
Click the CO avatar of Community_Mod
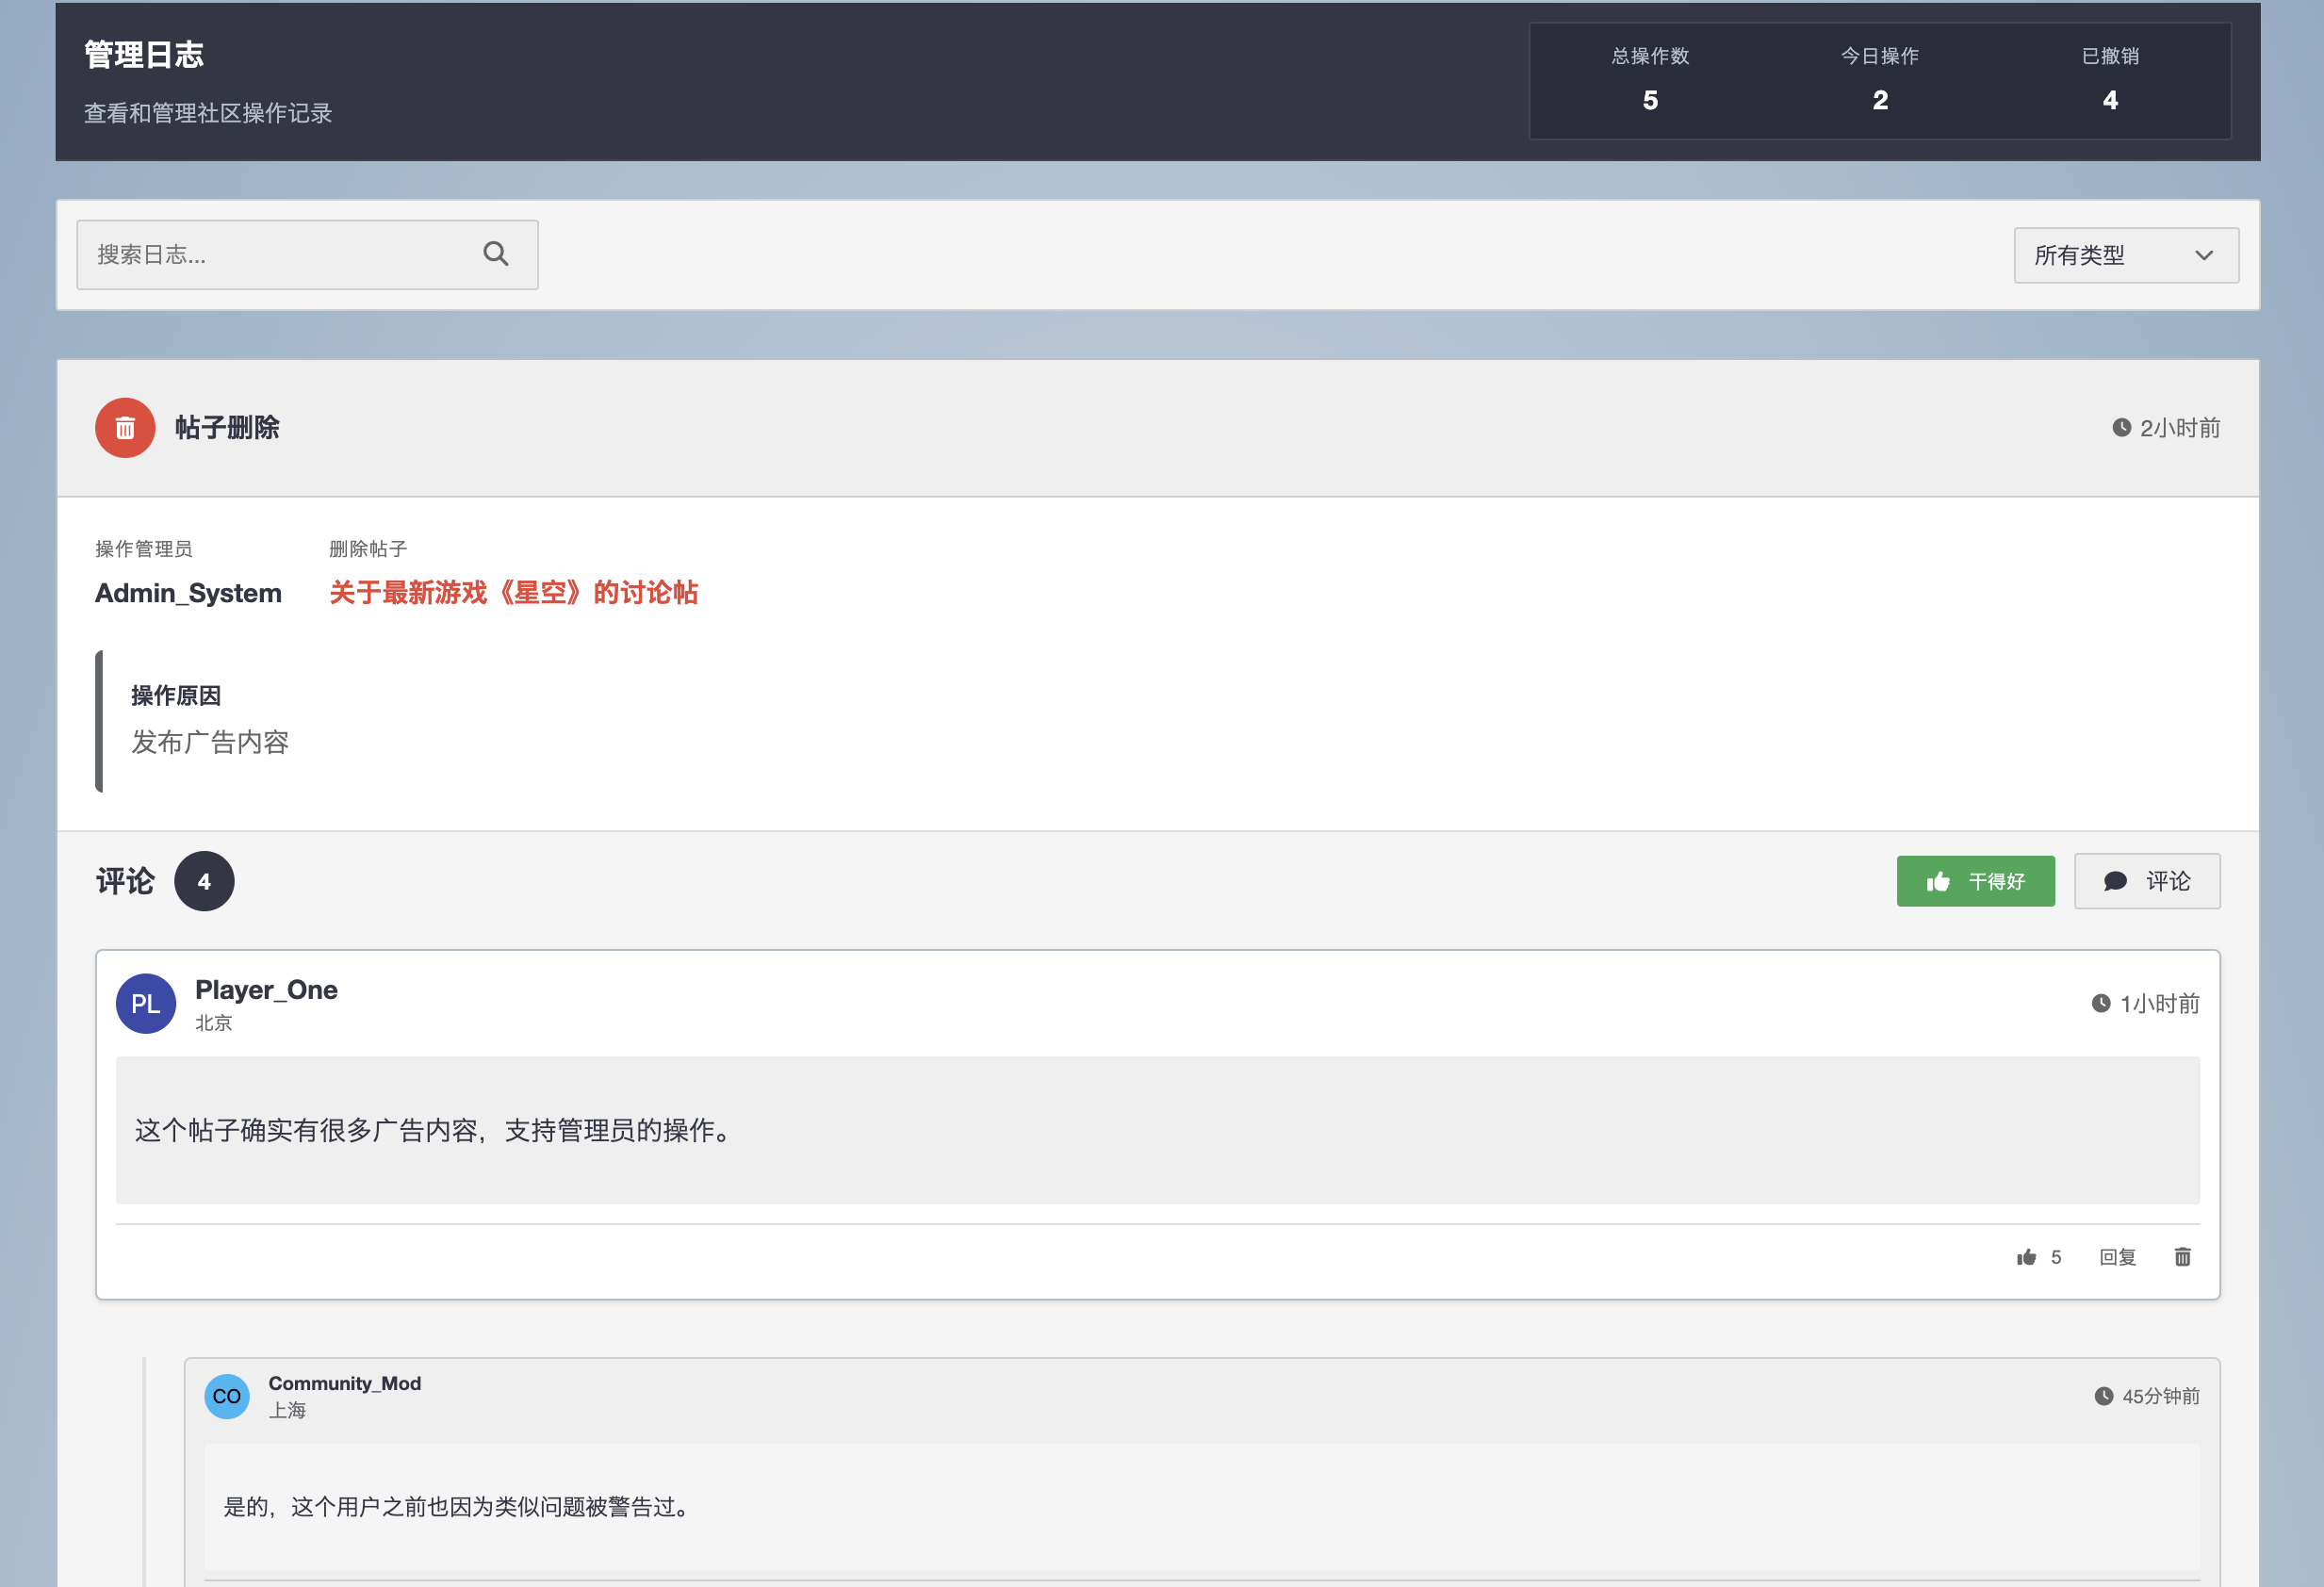point(227,1396)
